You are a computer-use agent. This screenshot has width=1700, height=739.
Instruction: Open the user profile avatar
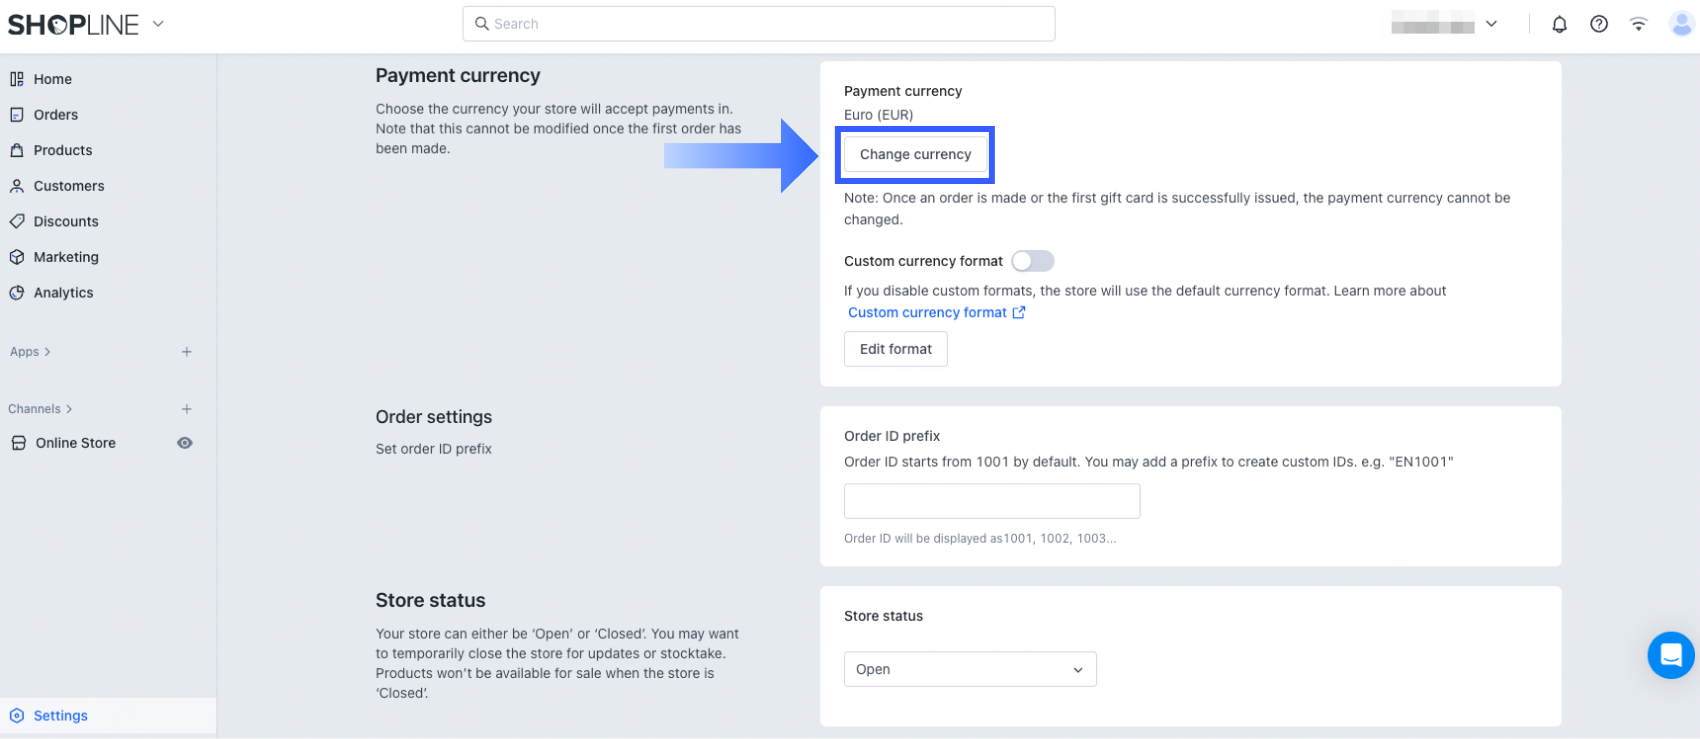(x=1681, y=24)
